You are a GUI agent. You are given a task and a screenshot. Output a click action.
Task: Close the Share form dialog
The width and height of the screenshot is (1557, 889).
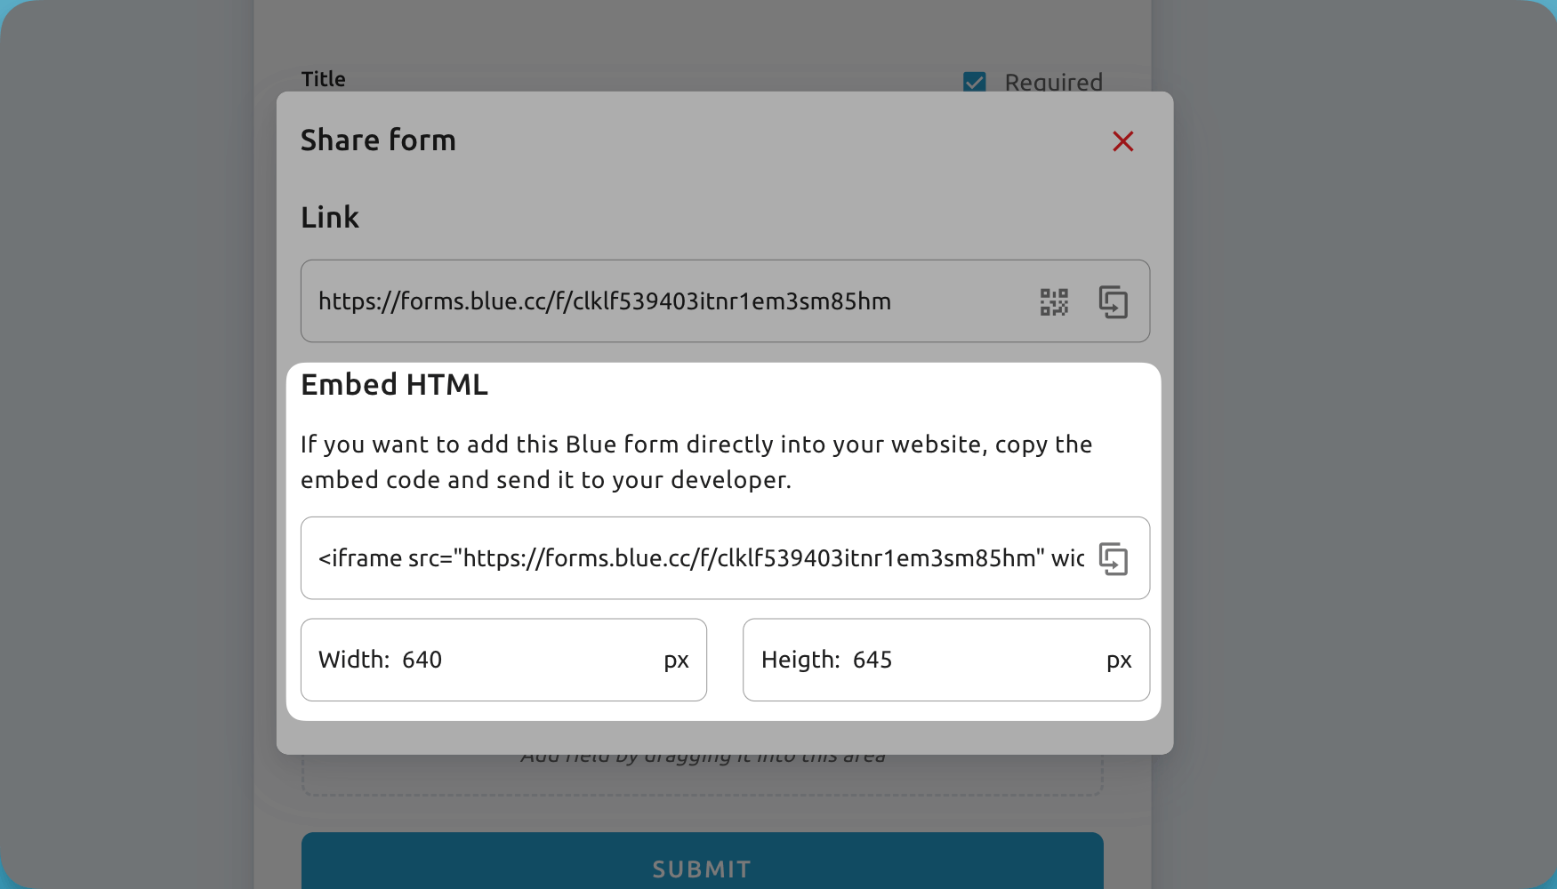pyautogui.click(x=1122, y=142)
